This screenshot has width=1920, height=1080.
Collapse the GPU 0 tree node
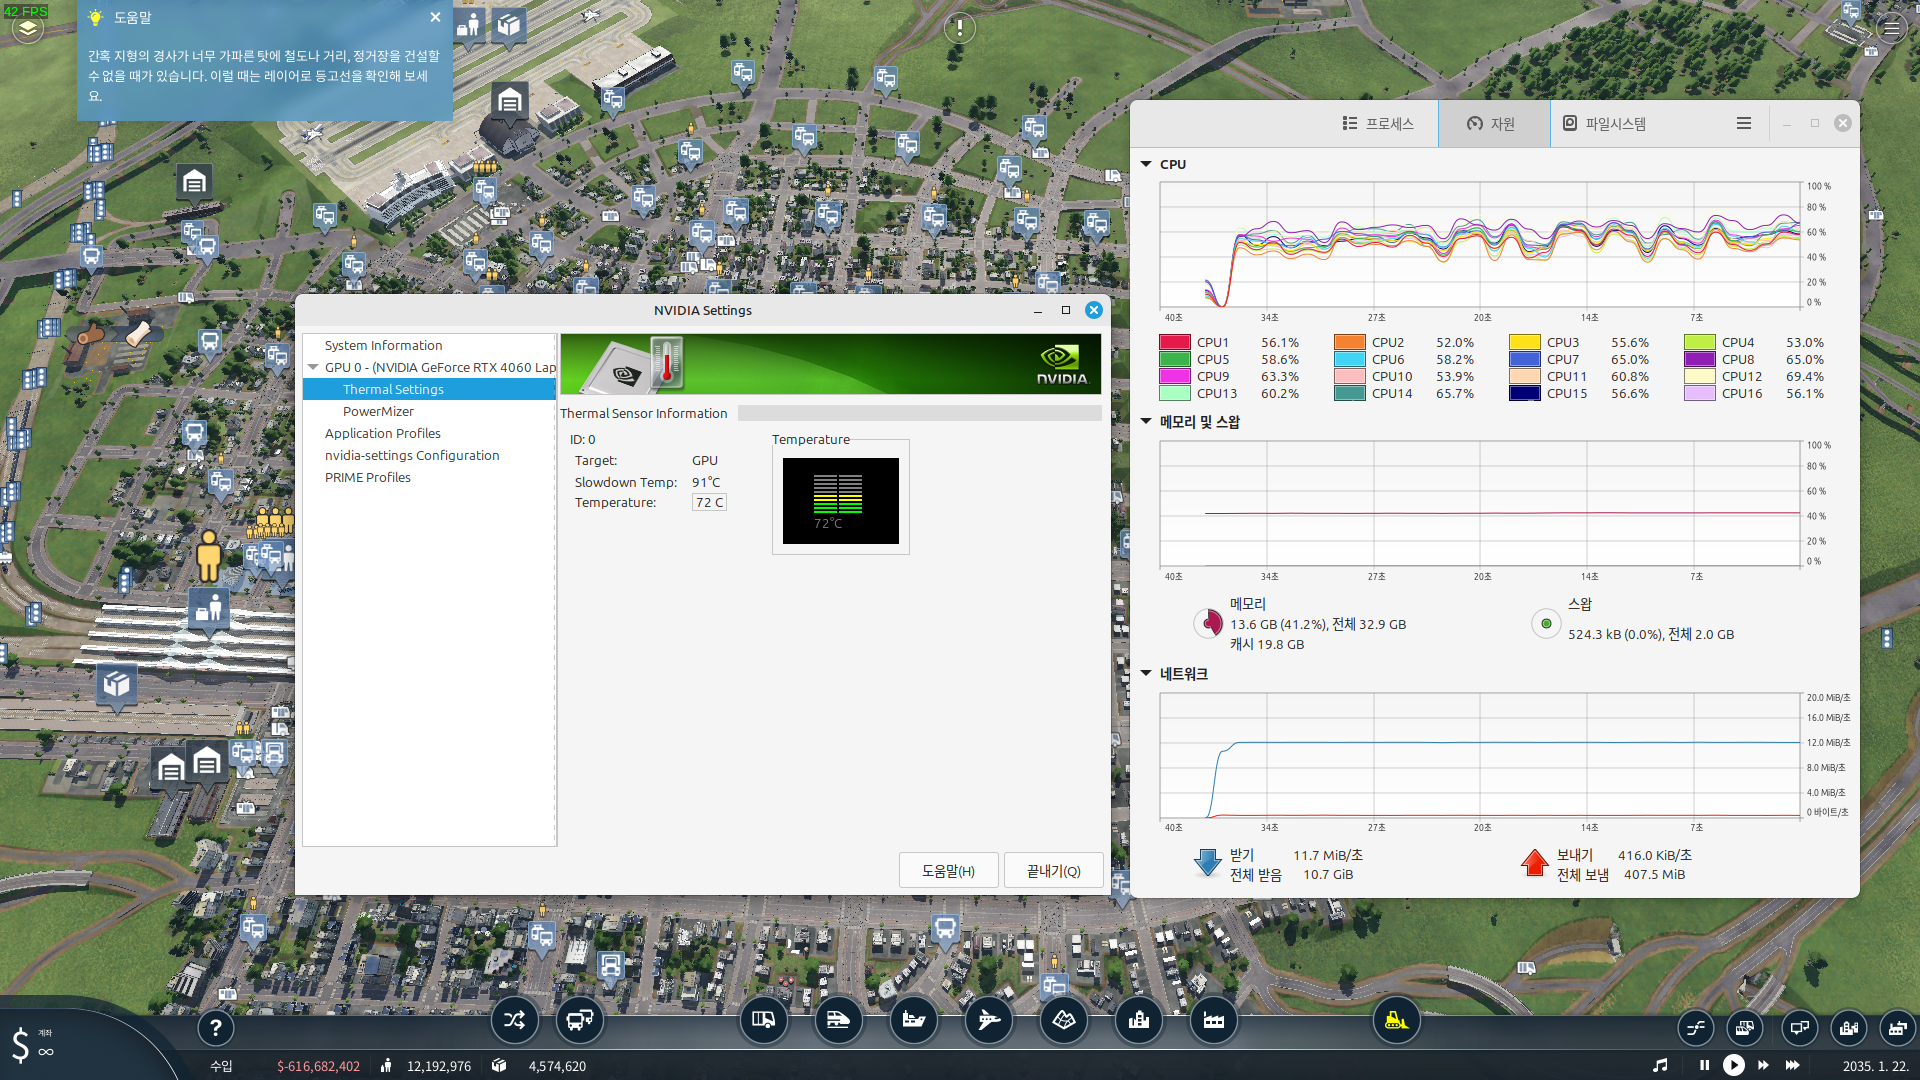point(313,367)
